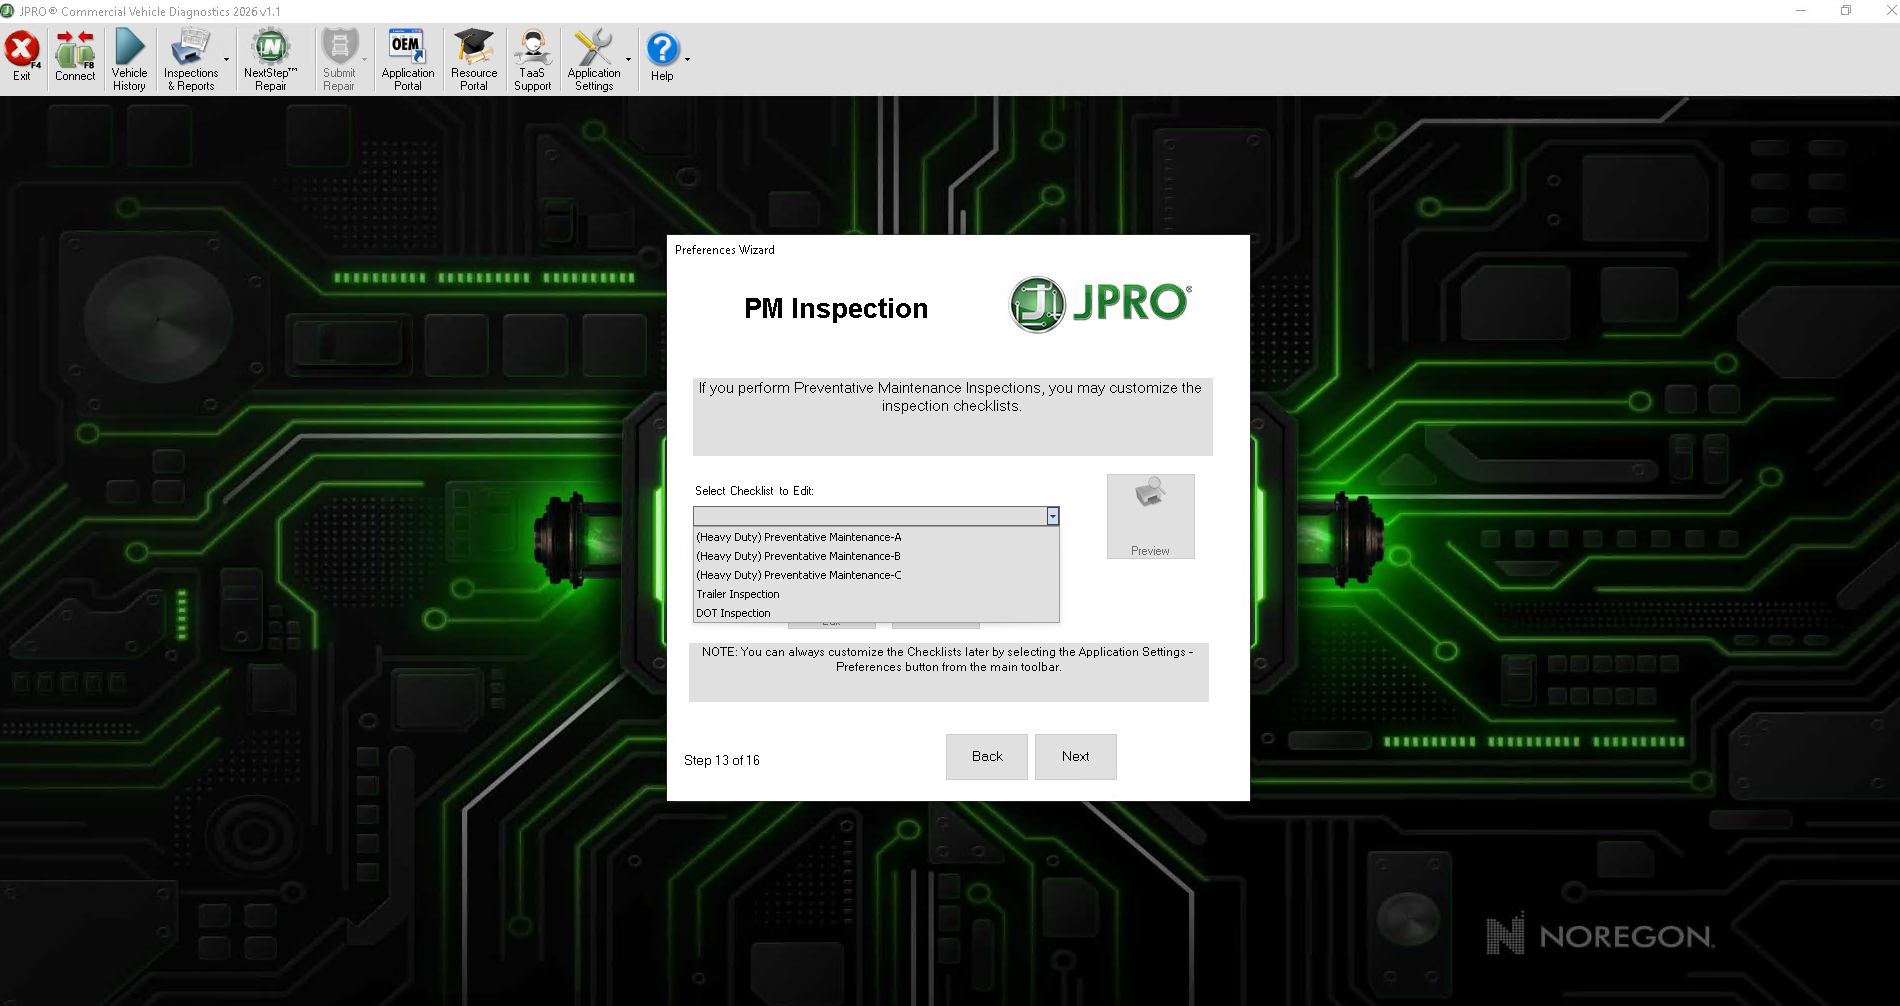Click the 'Select Checklist to Edit:' label
This screenshot has height=1006, width=1900.
(754, 491)
